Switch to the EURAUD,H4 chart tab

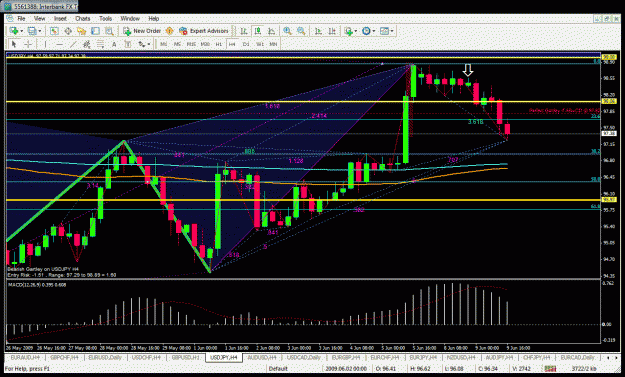[x=25, y=357]
